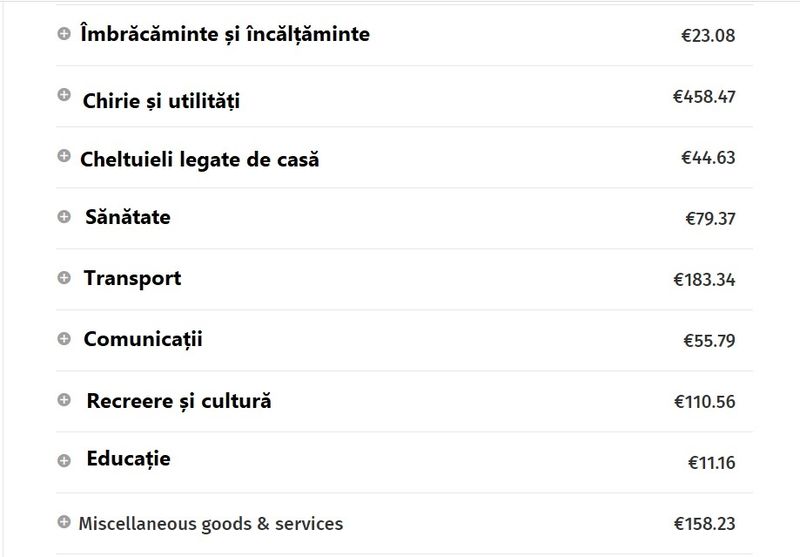Open the Îmbrăcăminte și încălțăminte label
This screenshot has width=800, height=557.
click(x=224, y=34)
